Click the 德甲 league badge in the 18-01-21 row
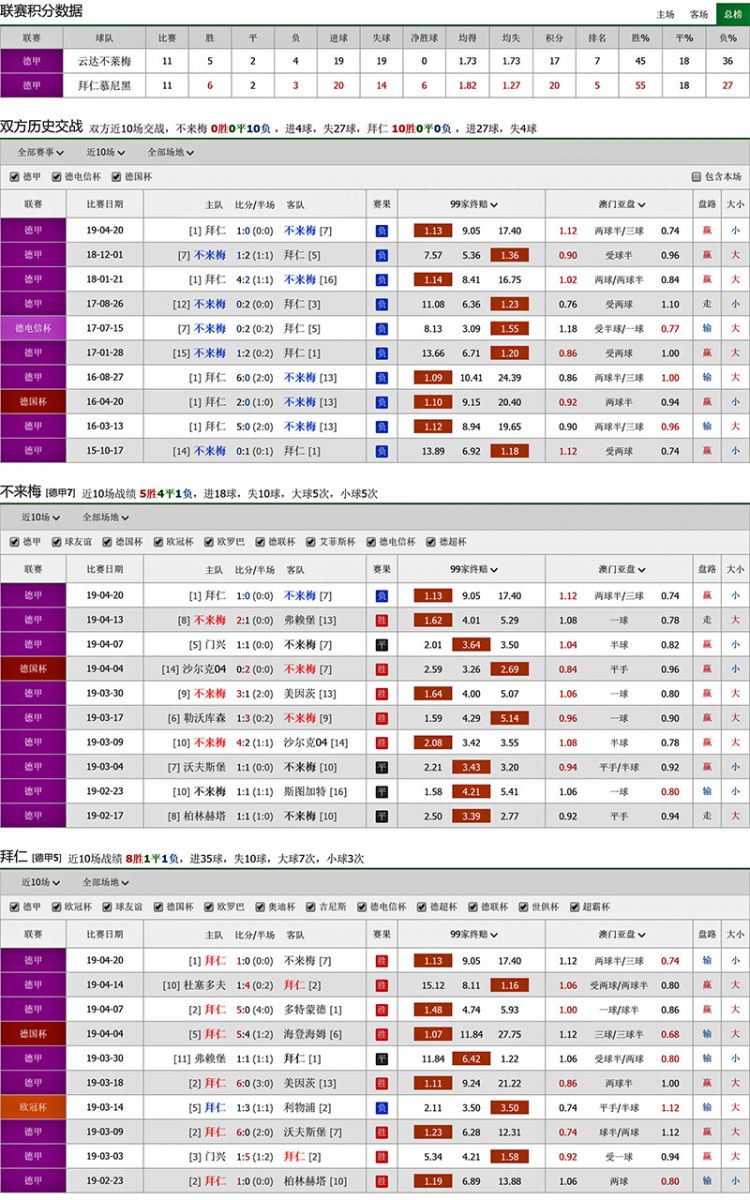Image resolution: width=750 pixels, height=1200 pixels. click(33, 279)
